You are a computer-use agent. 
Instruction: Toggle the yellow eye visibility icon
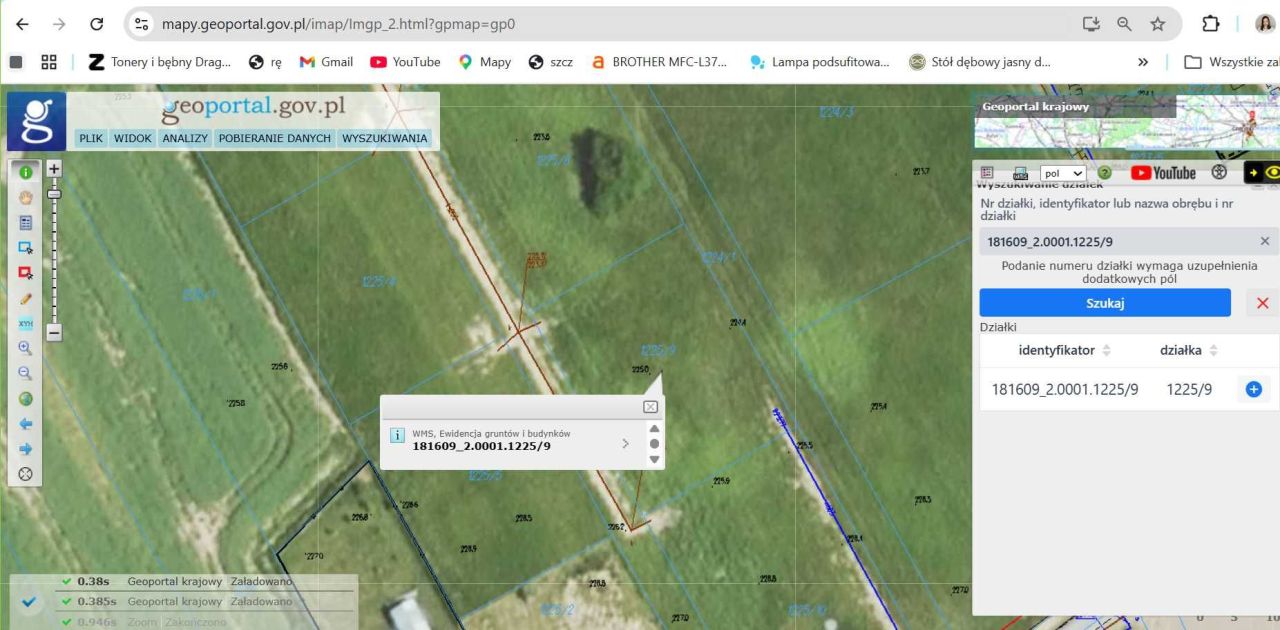coord(1272,173)
